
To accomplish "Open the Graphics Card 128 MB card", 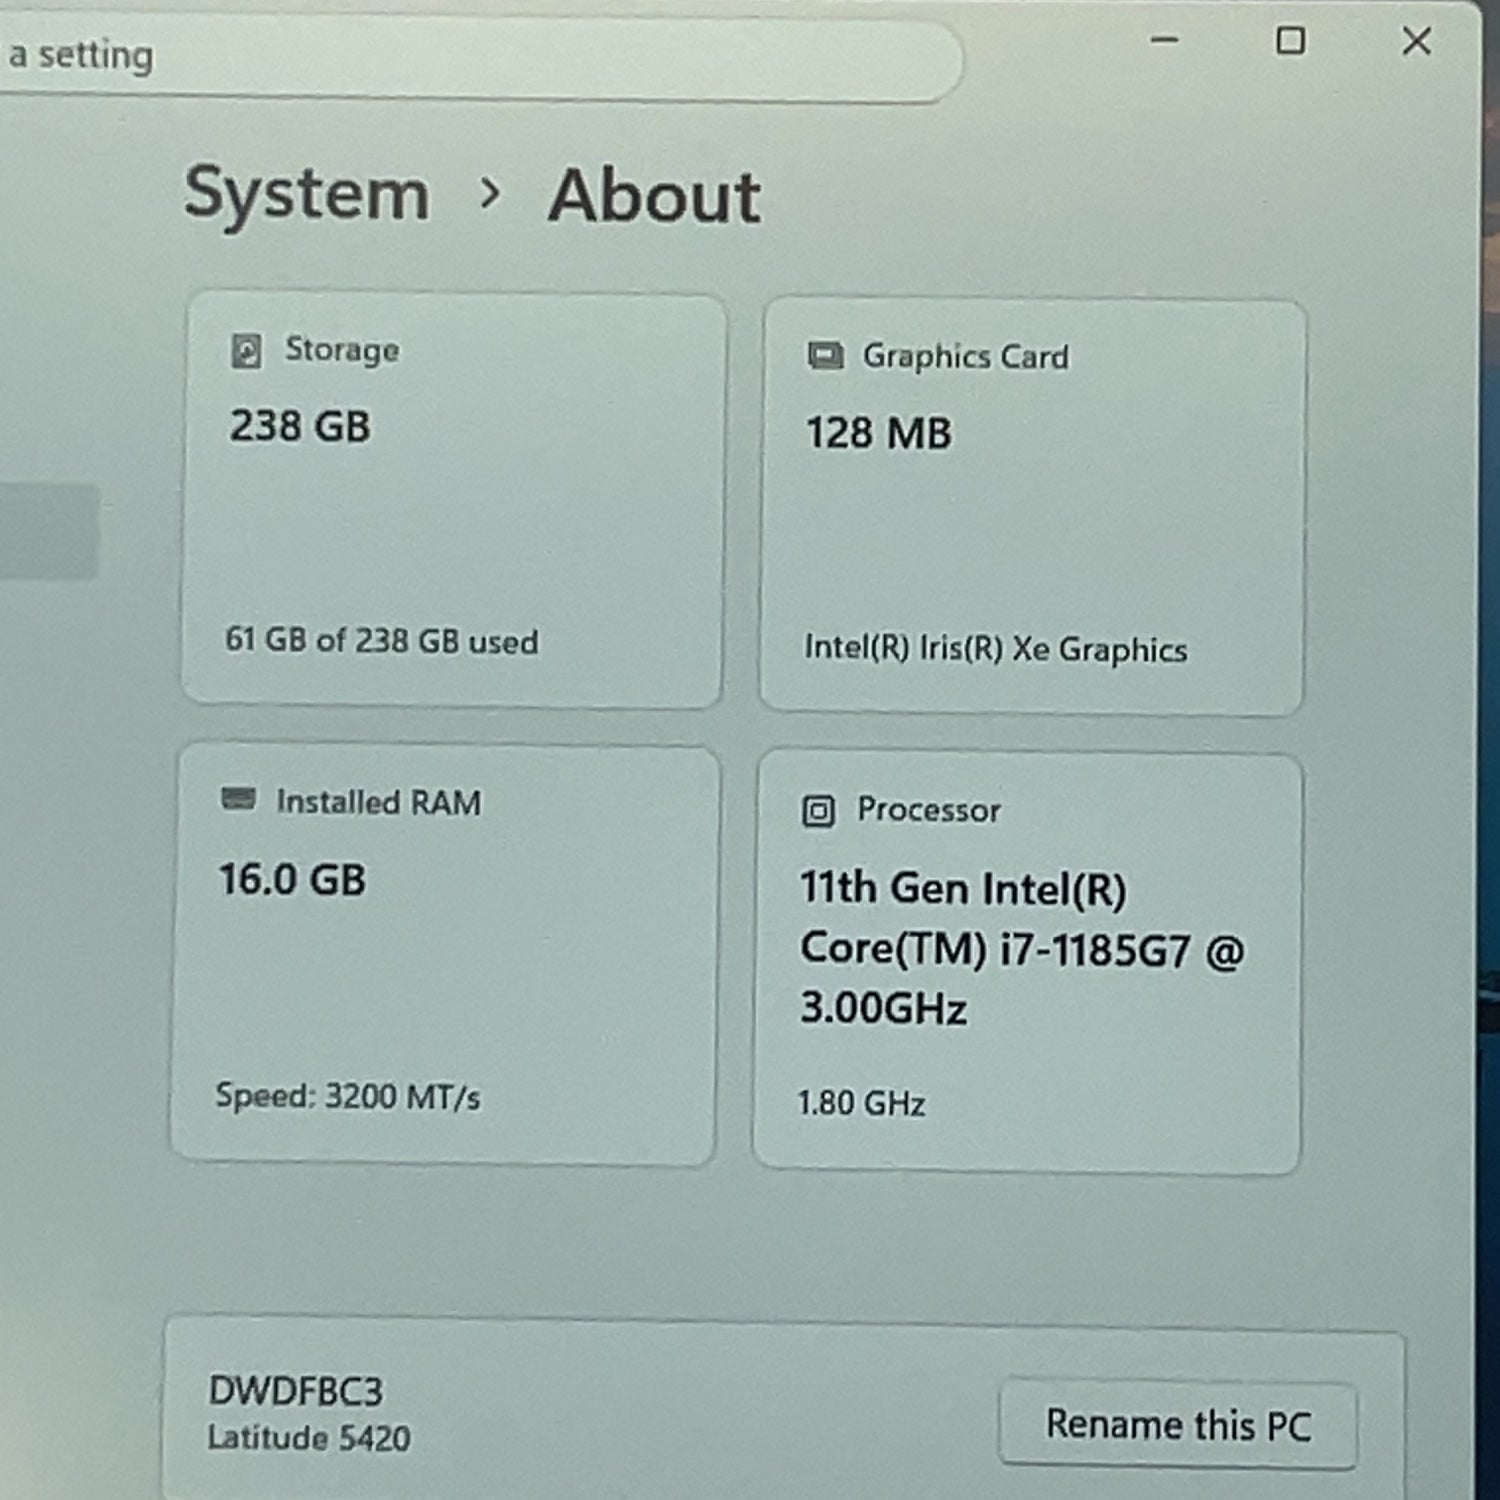I will (1033, 506).
